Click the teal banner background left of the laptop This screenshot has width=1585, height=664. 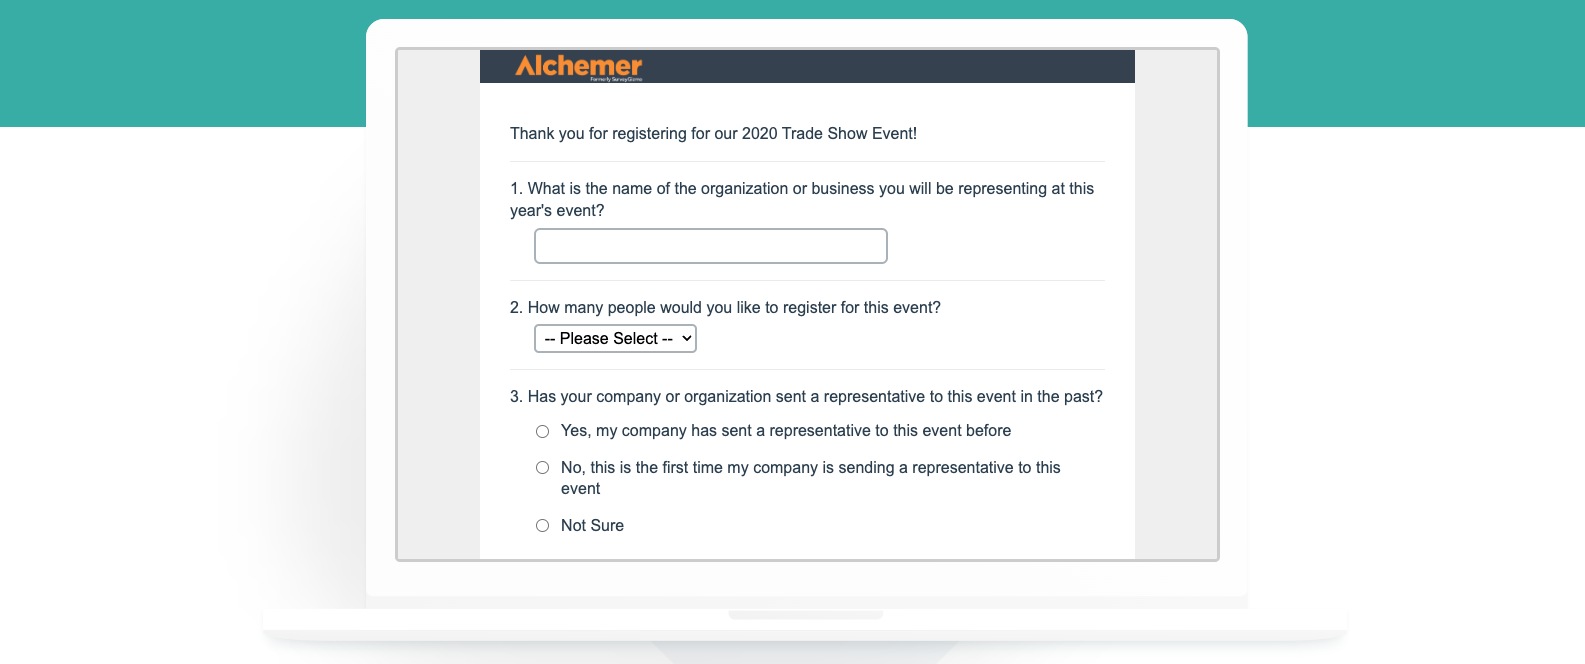click(x=180, y=62)
